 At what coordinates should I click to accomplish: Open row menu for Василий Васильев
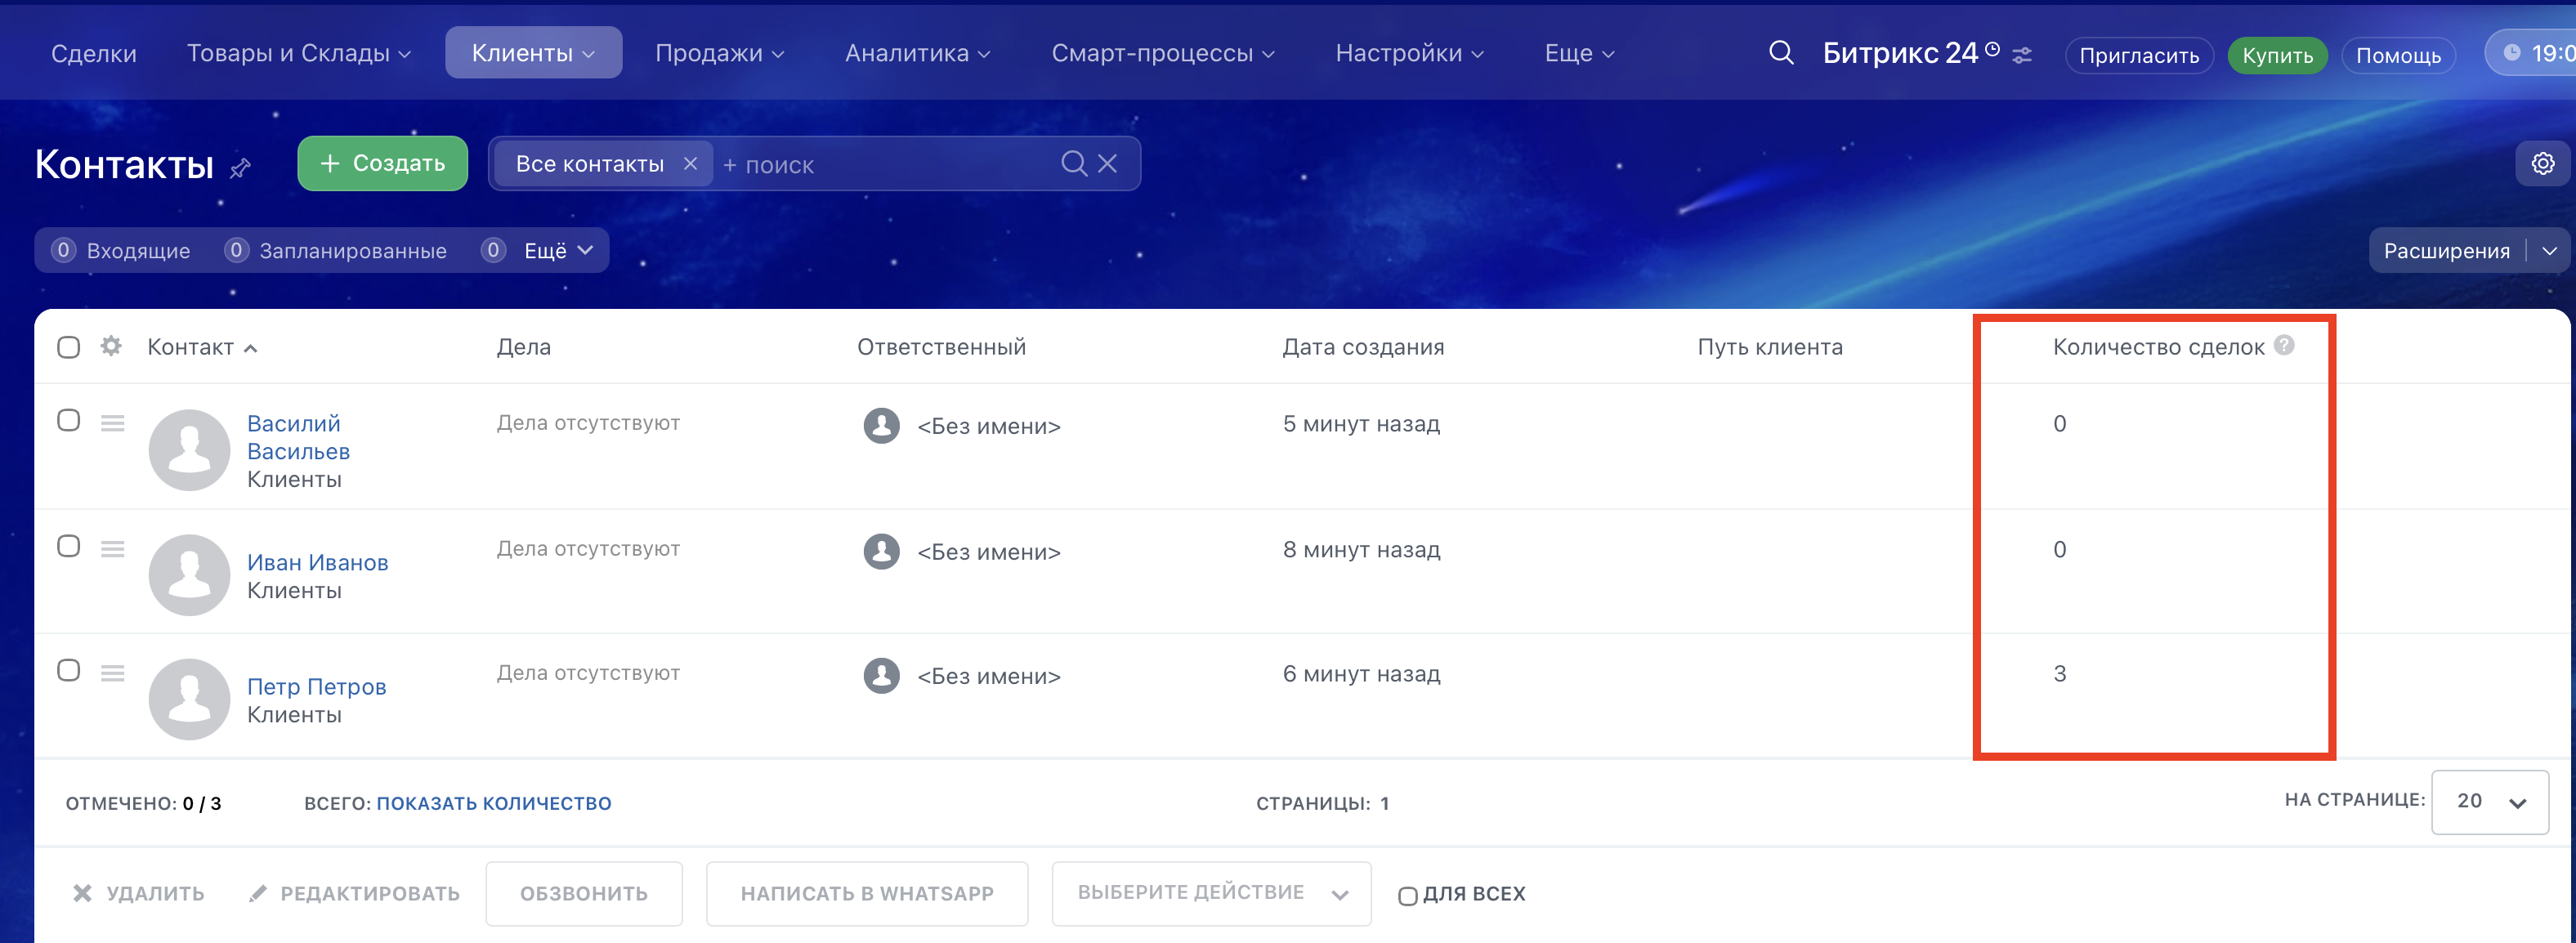pyautogui.click(x=112, y=423)
